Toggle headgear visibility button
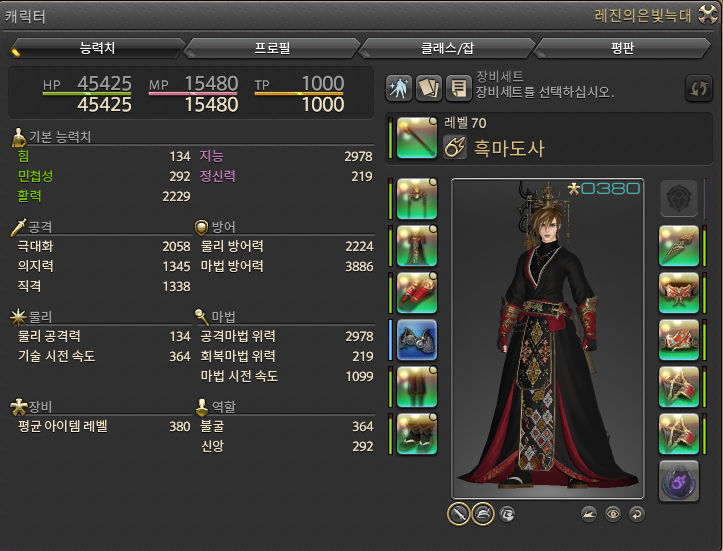 [483, 514]
